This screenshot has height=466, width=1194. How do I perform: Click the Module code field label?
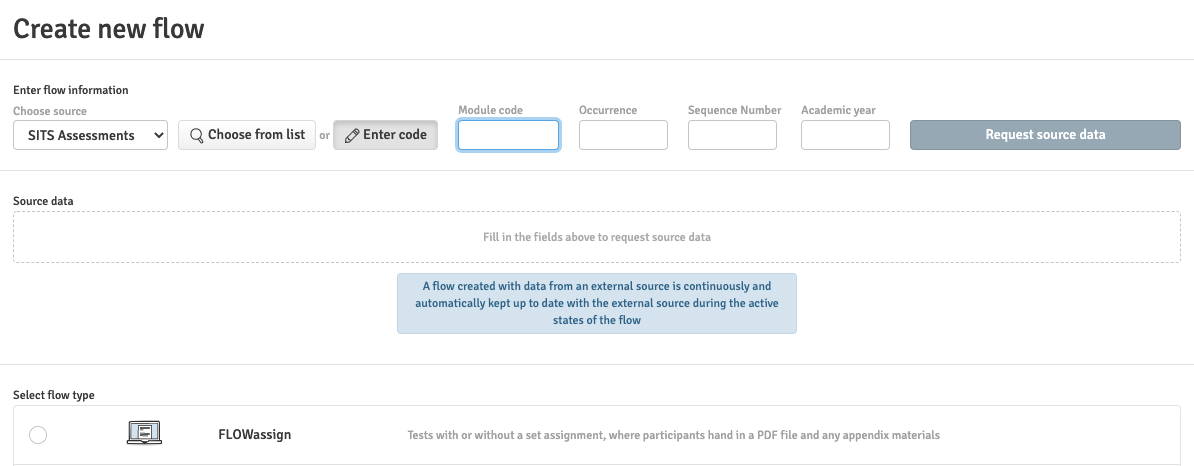[490, 110]
